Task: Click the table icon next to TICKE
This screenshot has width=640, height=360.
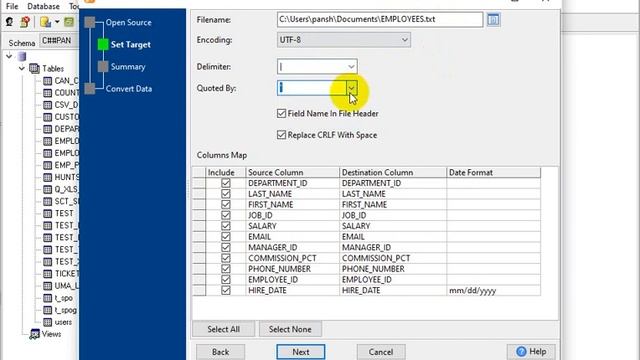Action: (x=47, y=273)
